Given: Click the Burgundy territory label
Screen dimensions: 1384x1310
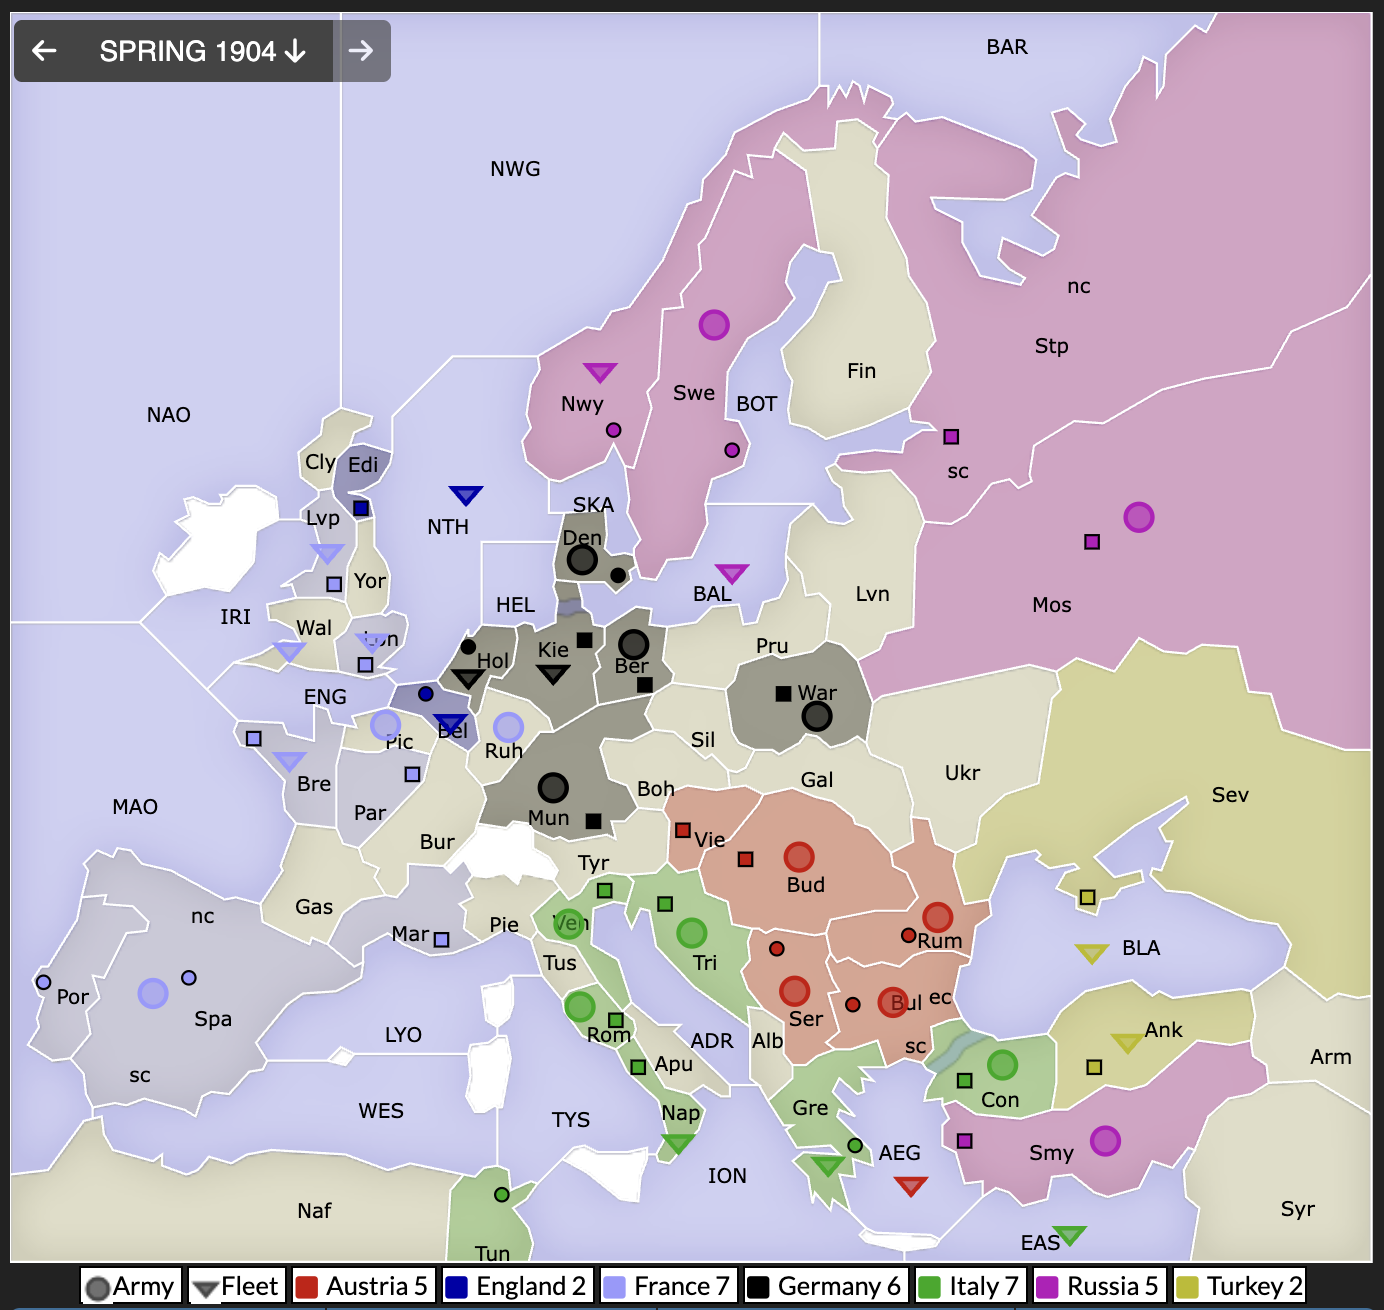Looking at the screenshot, I should click(437, 842).
